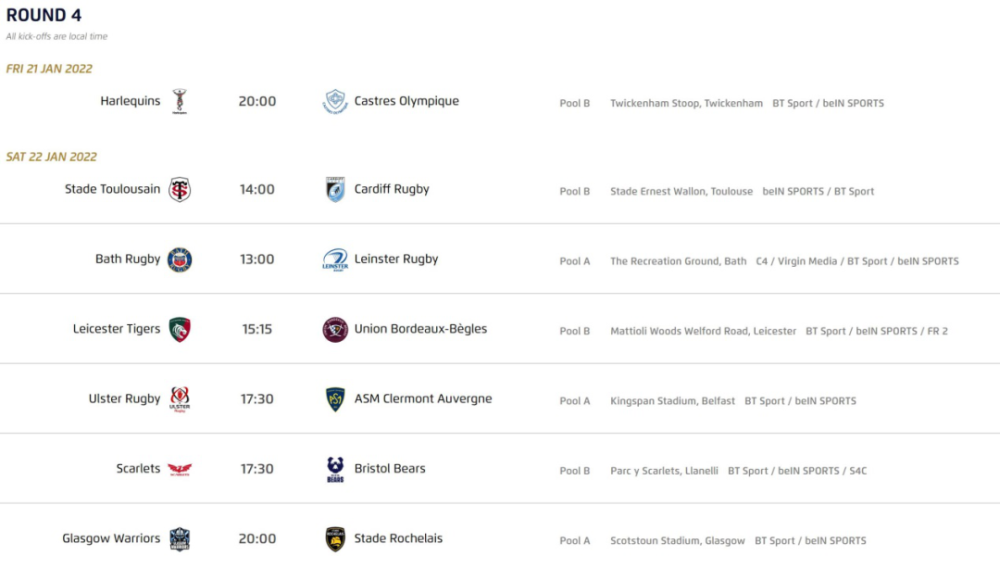Click the Cardiff Rugby badge
Image resolution: width=1000 pixels, height=581 pixels.
coord(335,189)
